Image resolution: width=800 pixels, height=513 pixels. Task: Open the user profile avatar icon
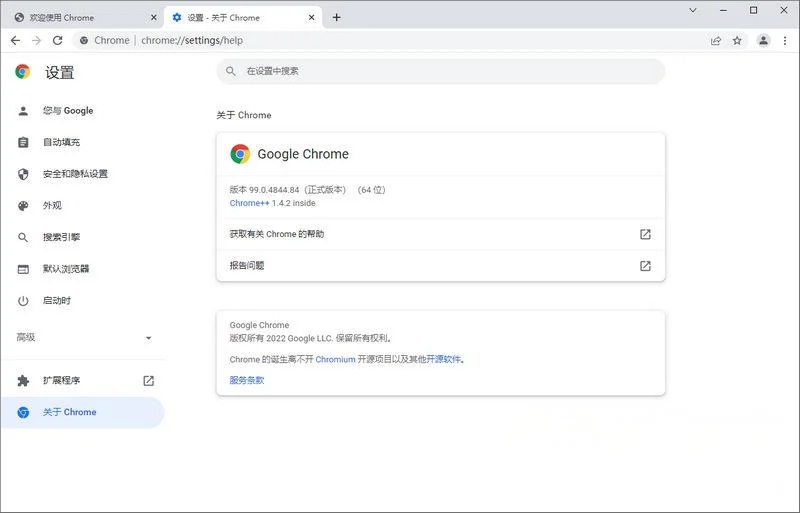tap(763, 40)
